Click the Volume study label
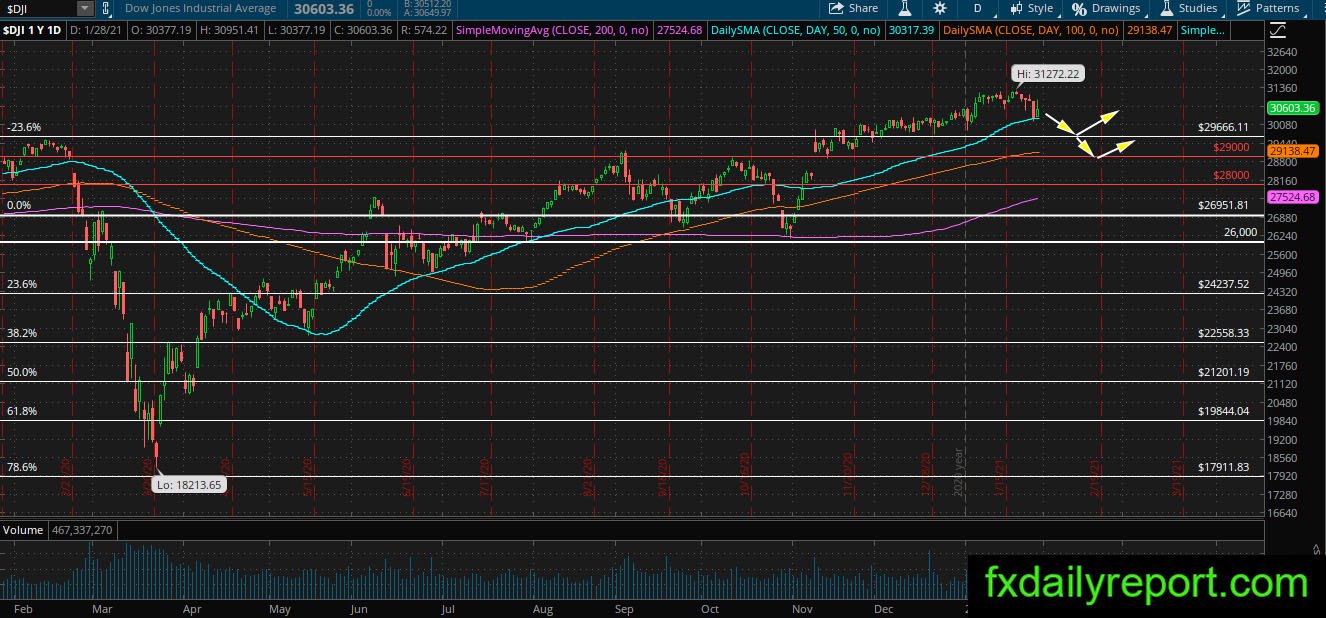The width and height of the screenshot is (1326, 618). click(x=23, y=529)
